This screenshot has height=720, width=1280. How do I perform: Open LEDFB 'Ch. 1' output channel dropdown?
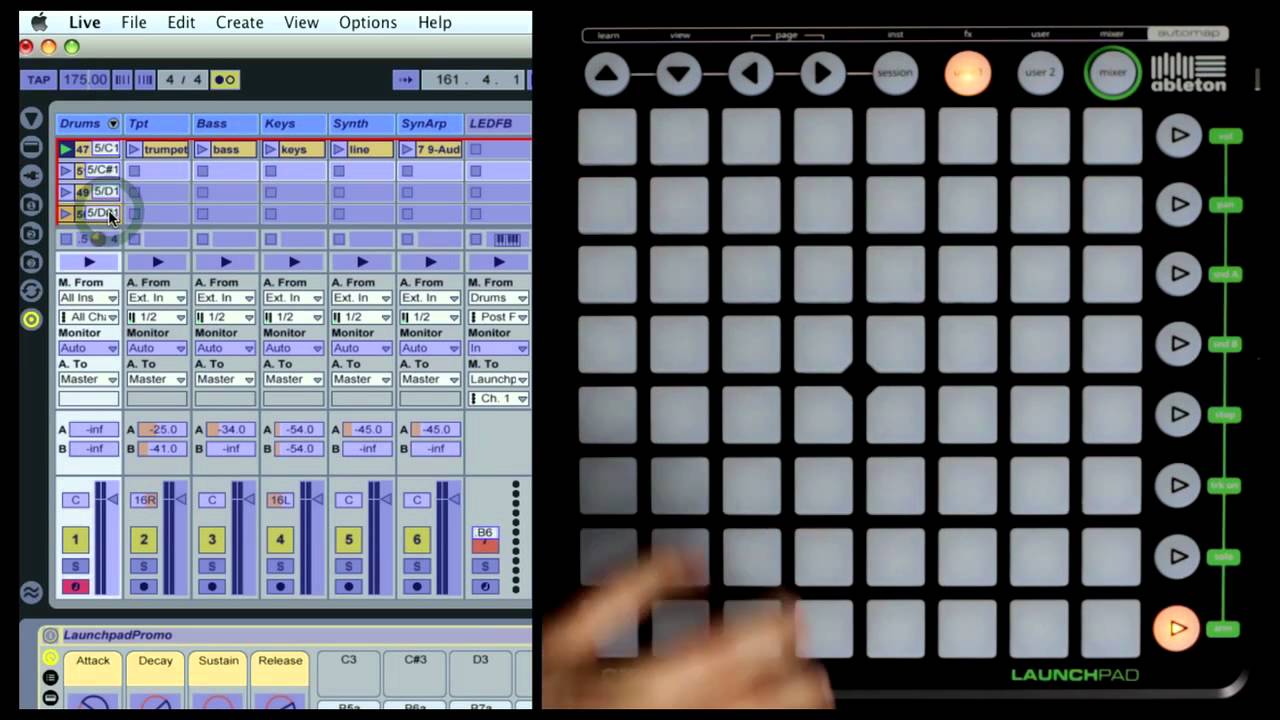click(x=498, y=398)
